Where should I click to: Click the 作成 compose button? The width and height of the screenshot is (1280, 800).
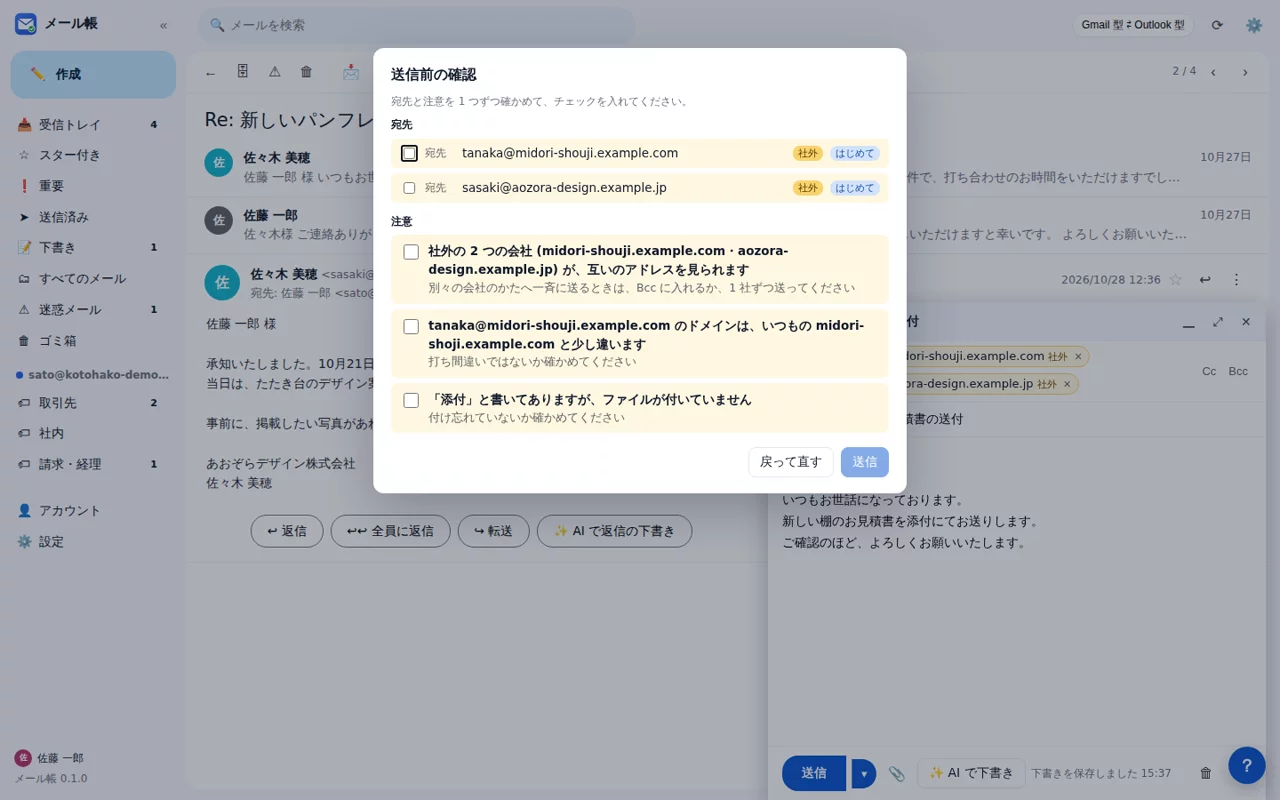pyautogui.click(x=93, y=74)
